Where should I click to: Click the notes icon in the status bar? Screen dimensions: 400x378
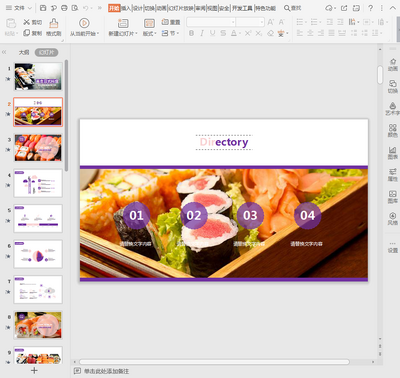[x=77, y=371]
